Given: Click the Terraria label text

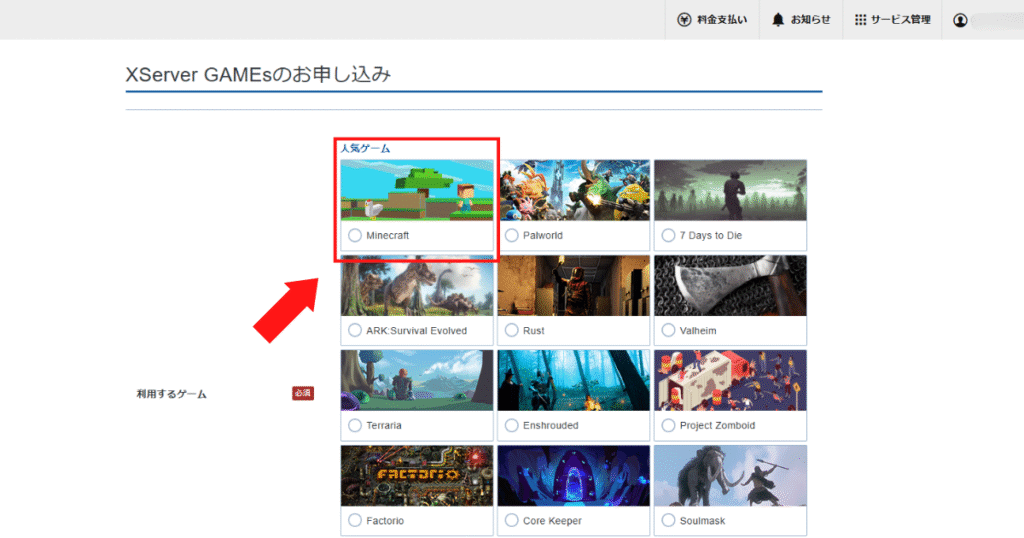Looking at the screenshot, I should click(x=383, y=425).
